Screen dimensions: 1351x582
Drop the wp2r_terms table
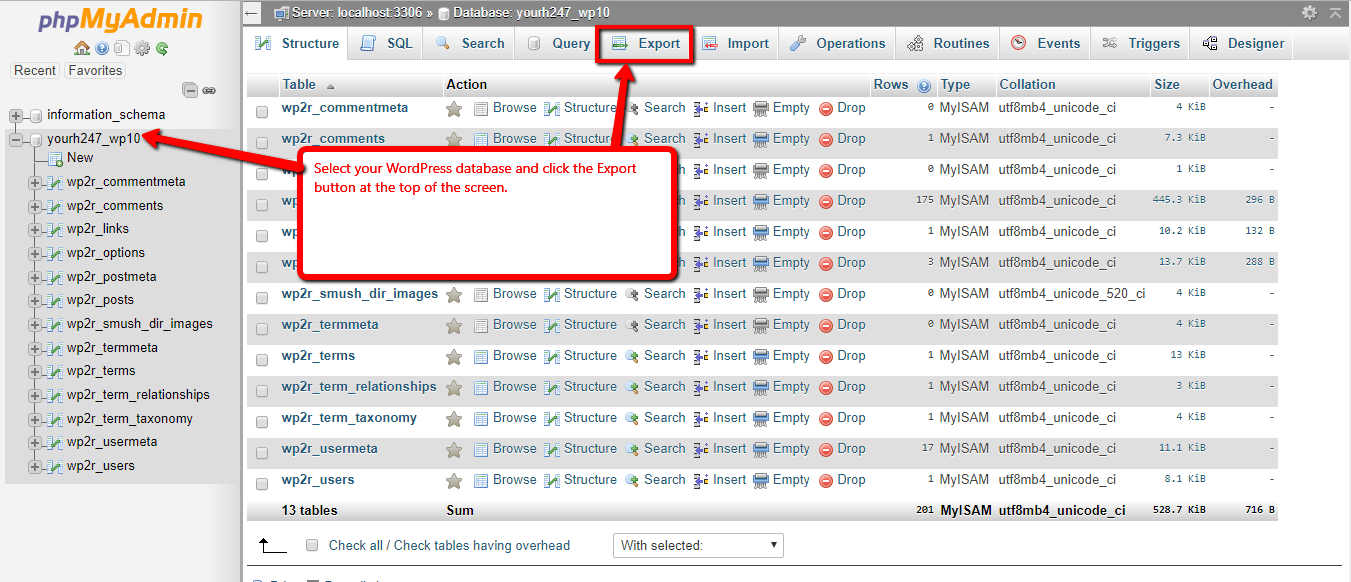coord(842,356)
